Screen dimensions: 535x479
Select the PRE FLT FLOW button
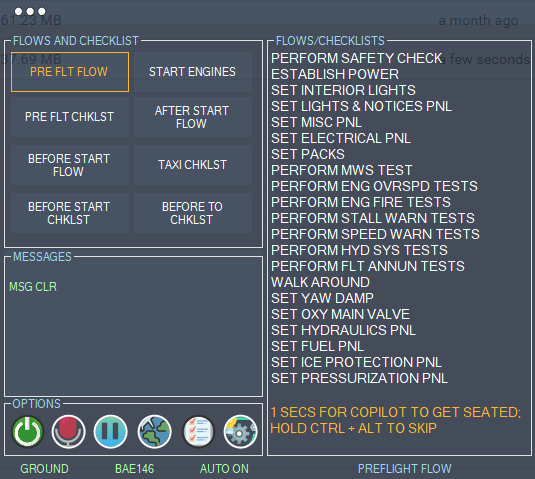click(70, 72)
